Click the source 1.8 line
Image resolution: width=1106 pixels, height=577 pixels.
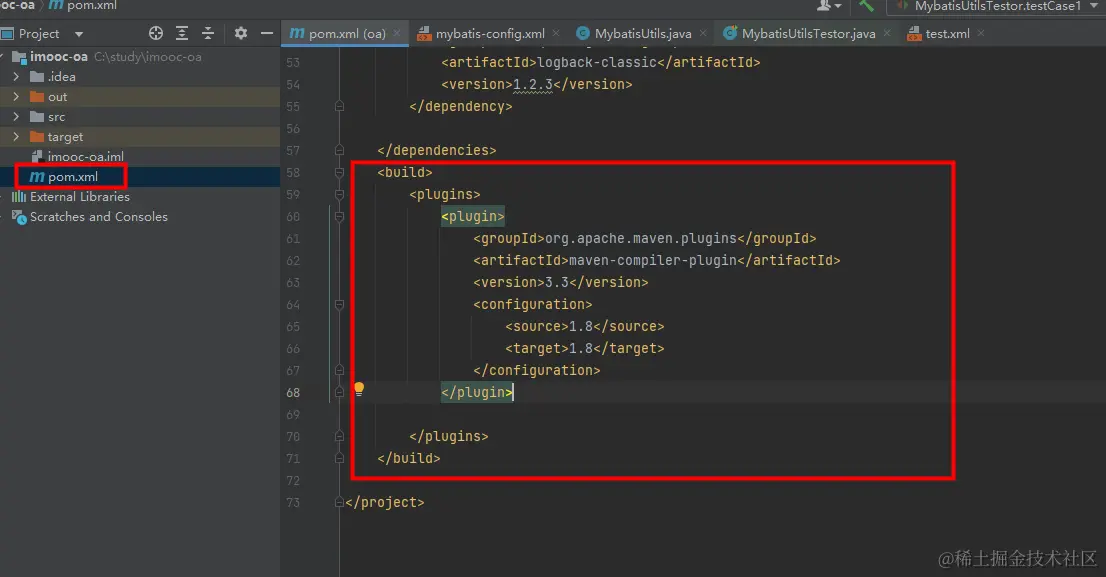pyautogui.click(x=585, y=327)
